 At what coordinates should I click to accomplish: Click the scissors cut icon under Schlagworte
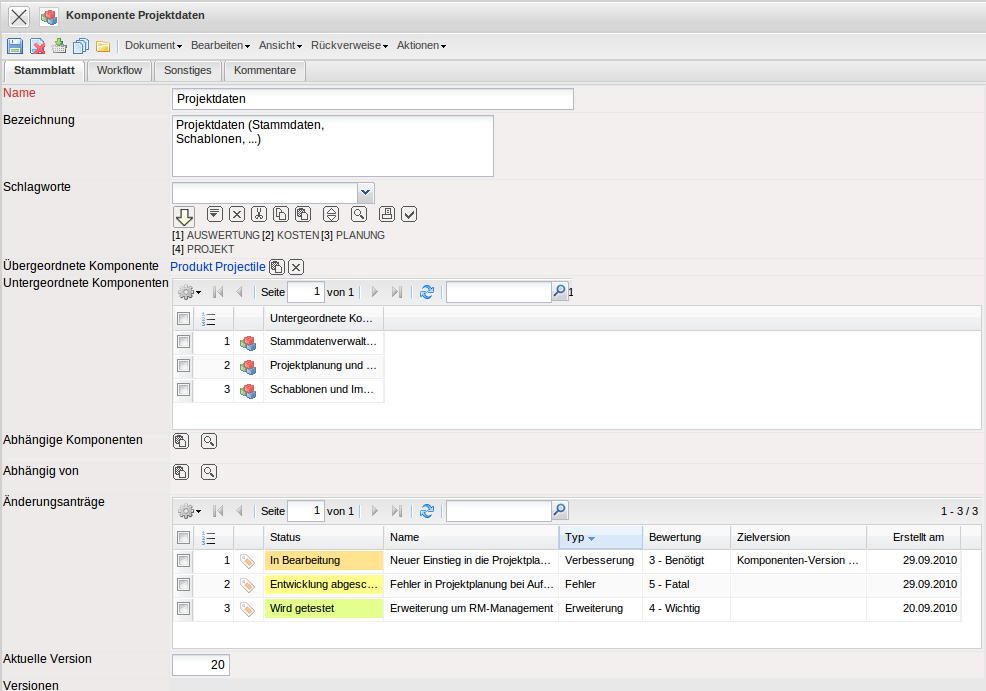(259, 213)
